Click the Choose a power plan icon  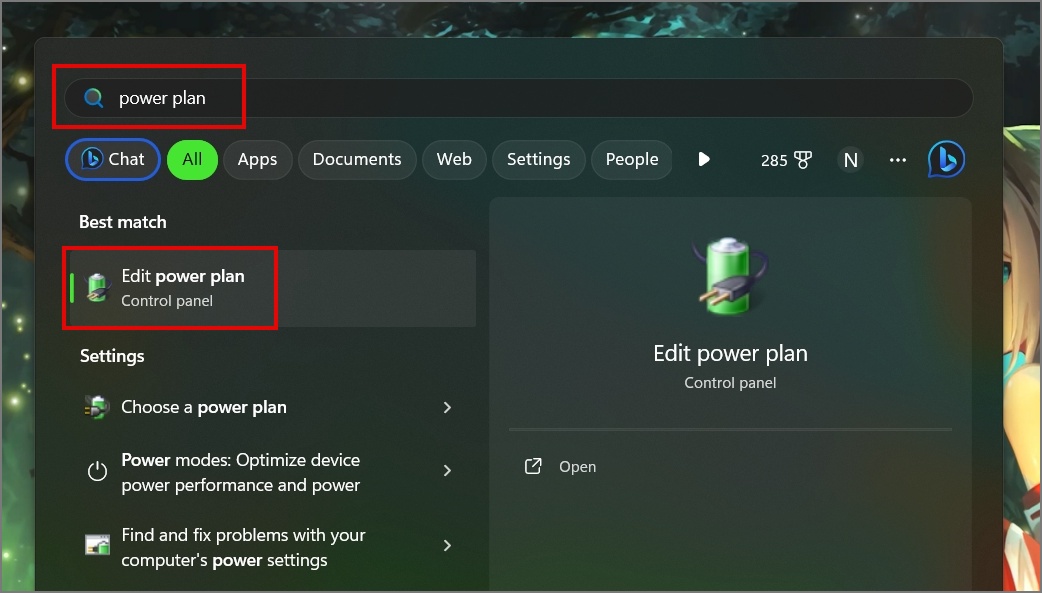[97, 408]
